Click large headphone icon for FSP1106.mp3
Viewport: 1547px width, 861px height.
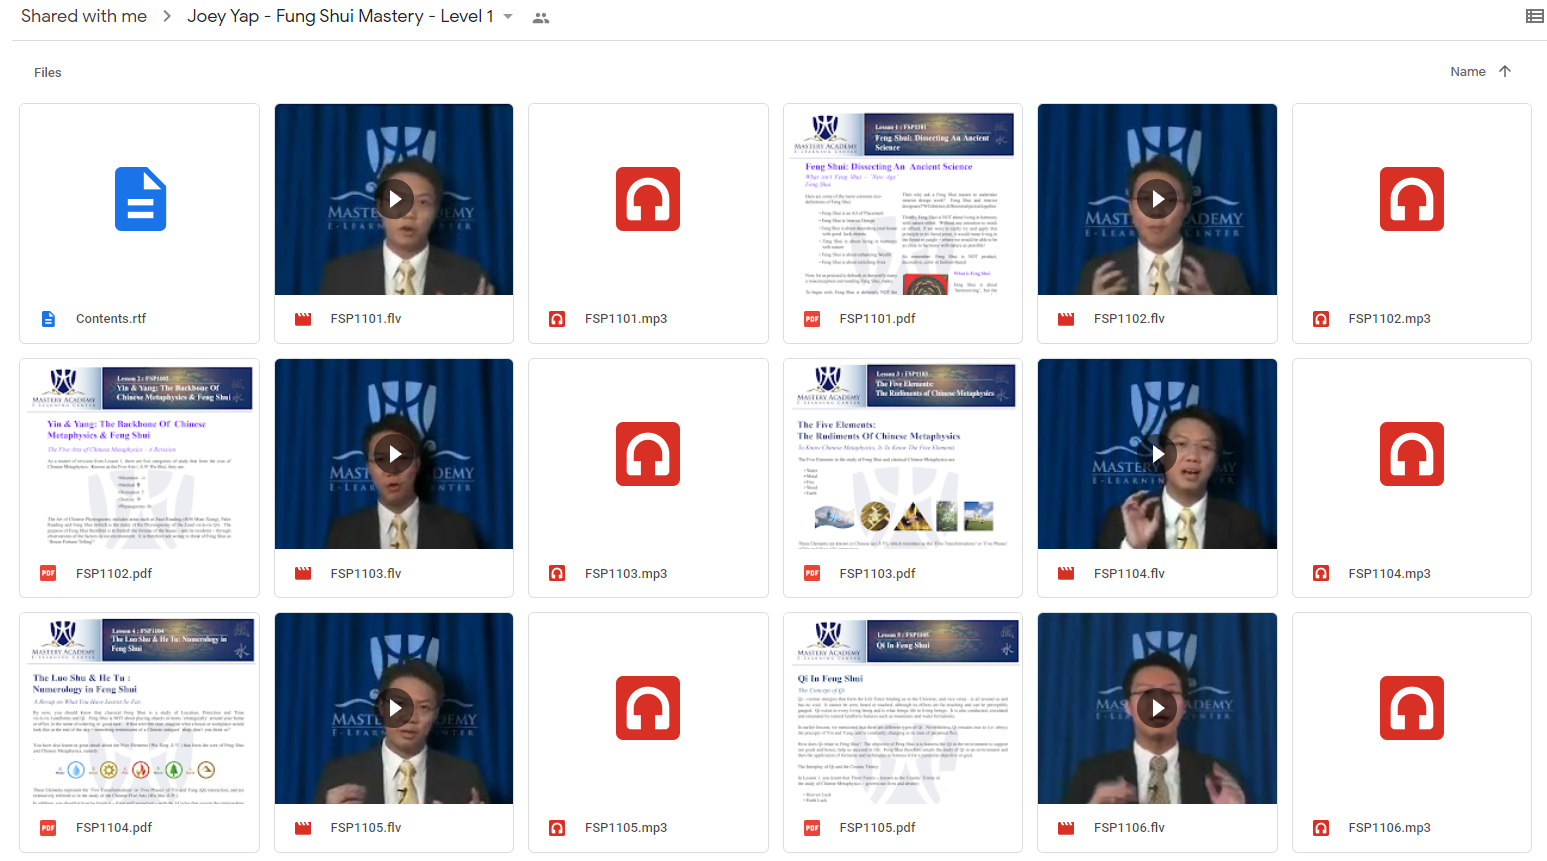click(1412, 708)
